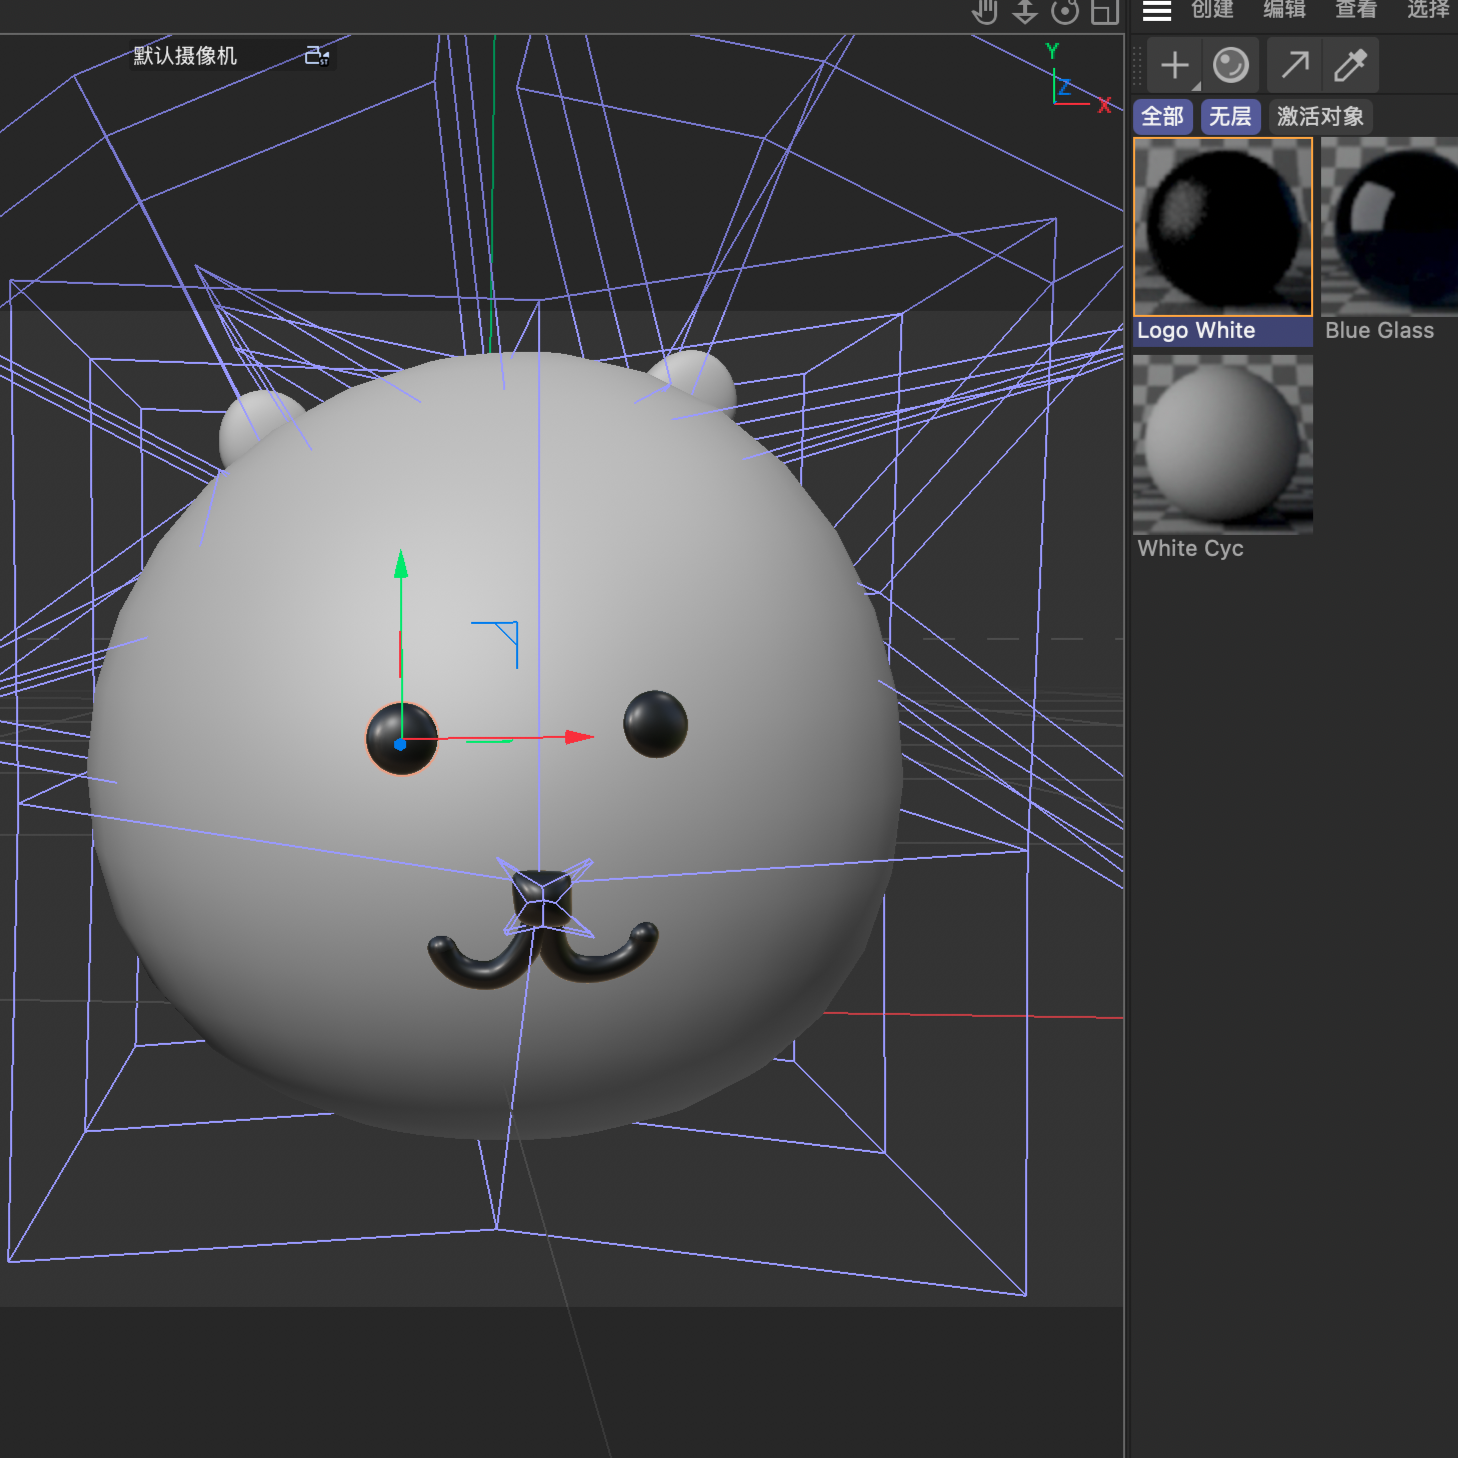Select the White Cyc material thumbnail

[1223, 445]
